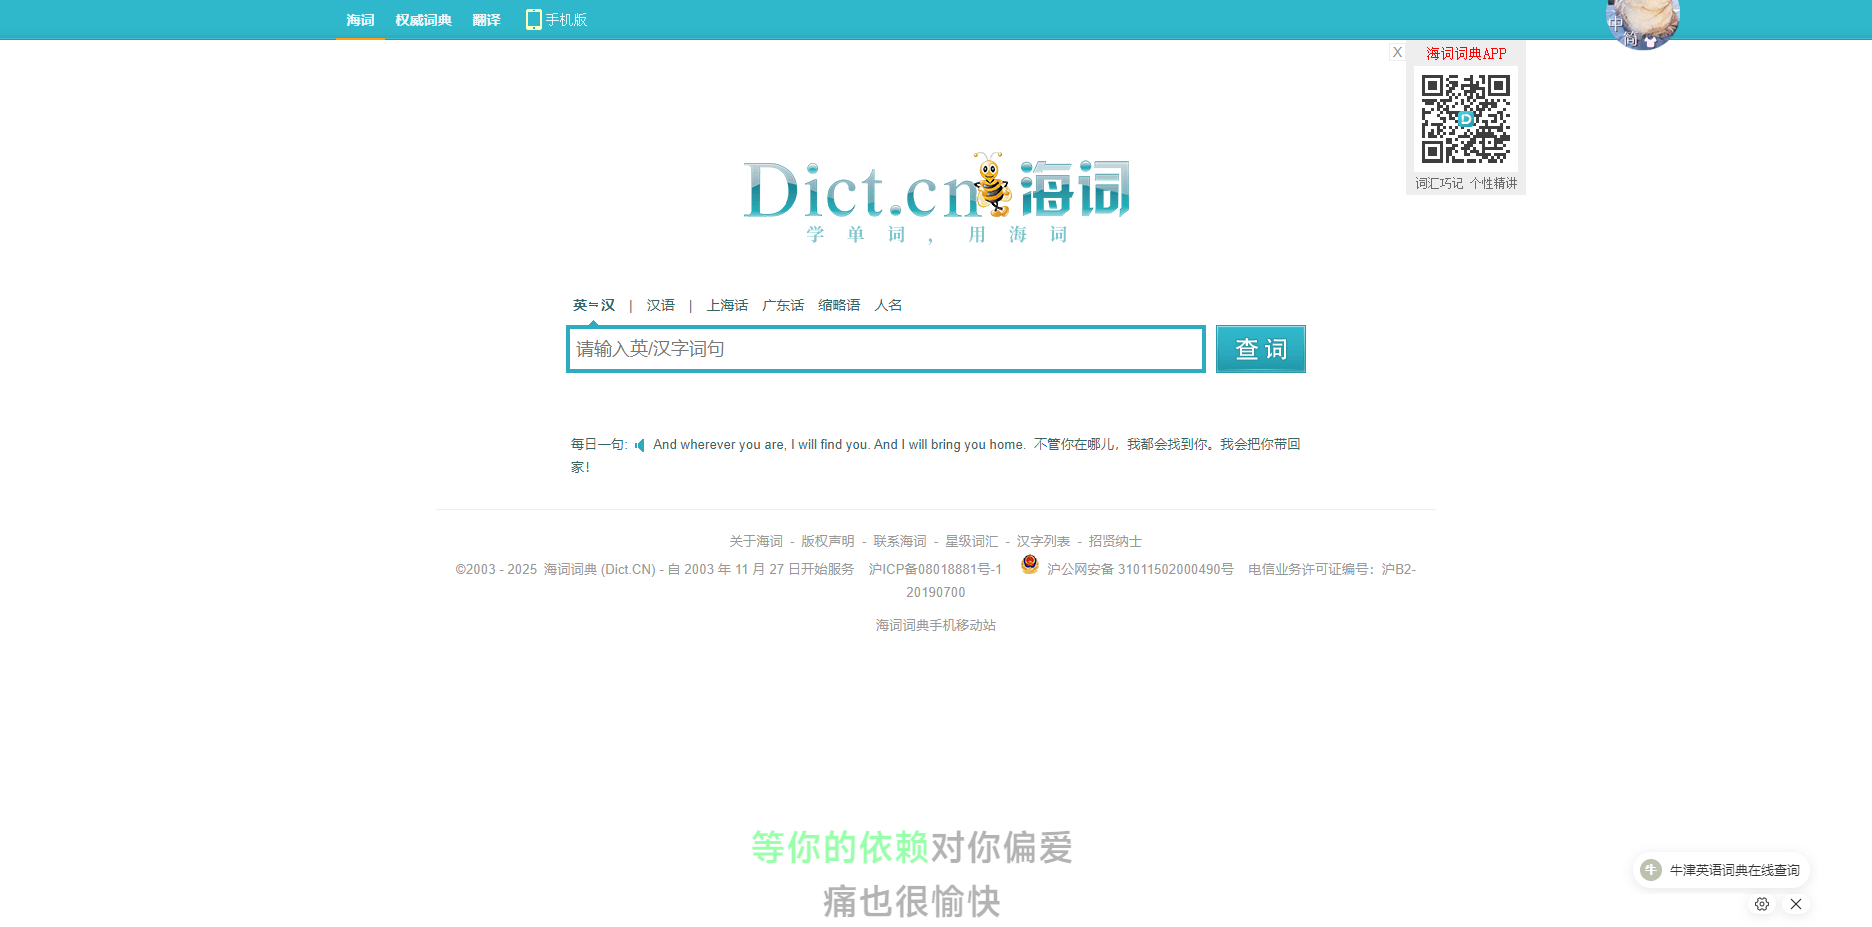The image size is (1872, 927).
Task: Open the lyrics widget settings gear
Action: point(1762,904)
